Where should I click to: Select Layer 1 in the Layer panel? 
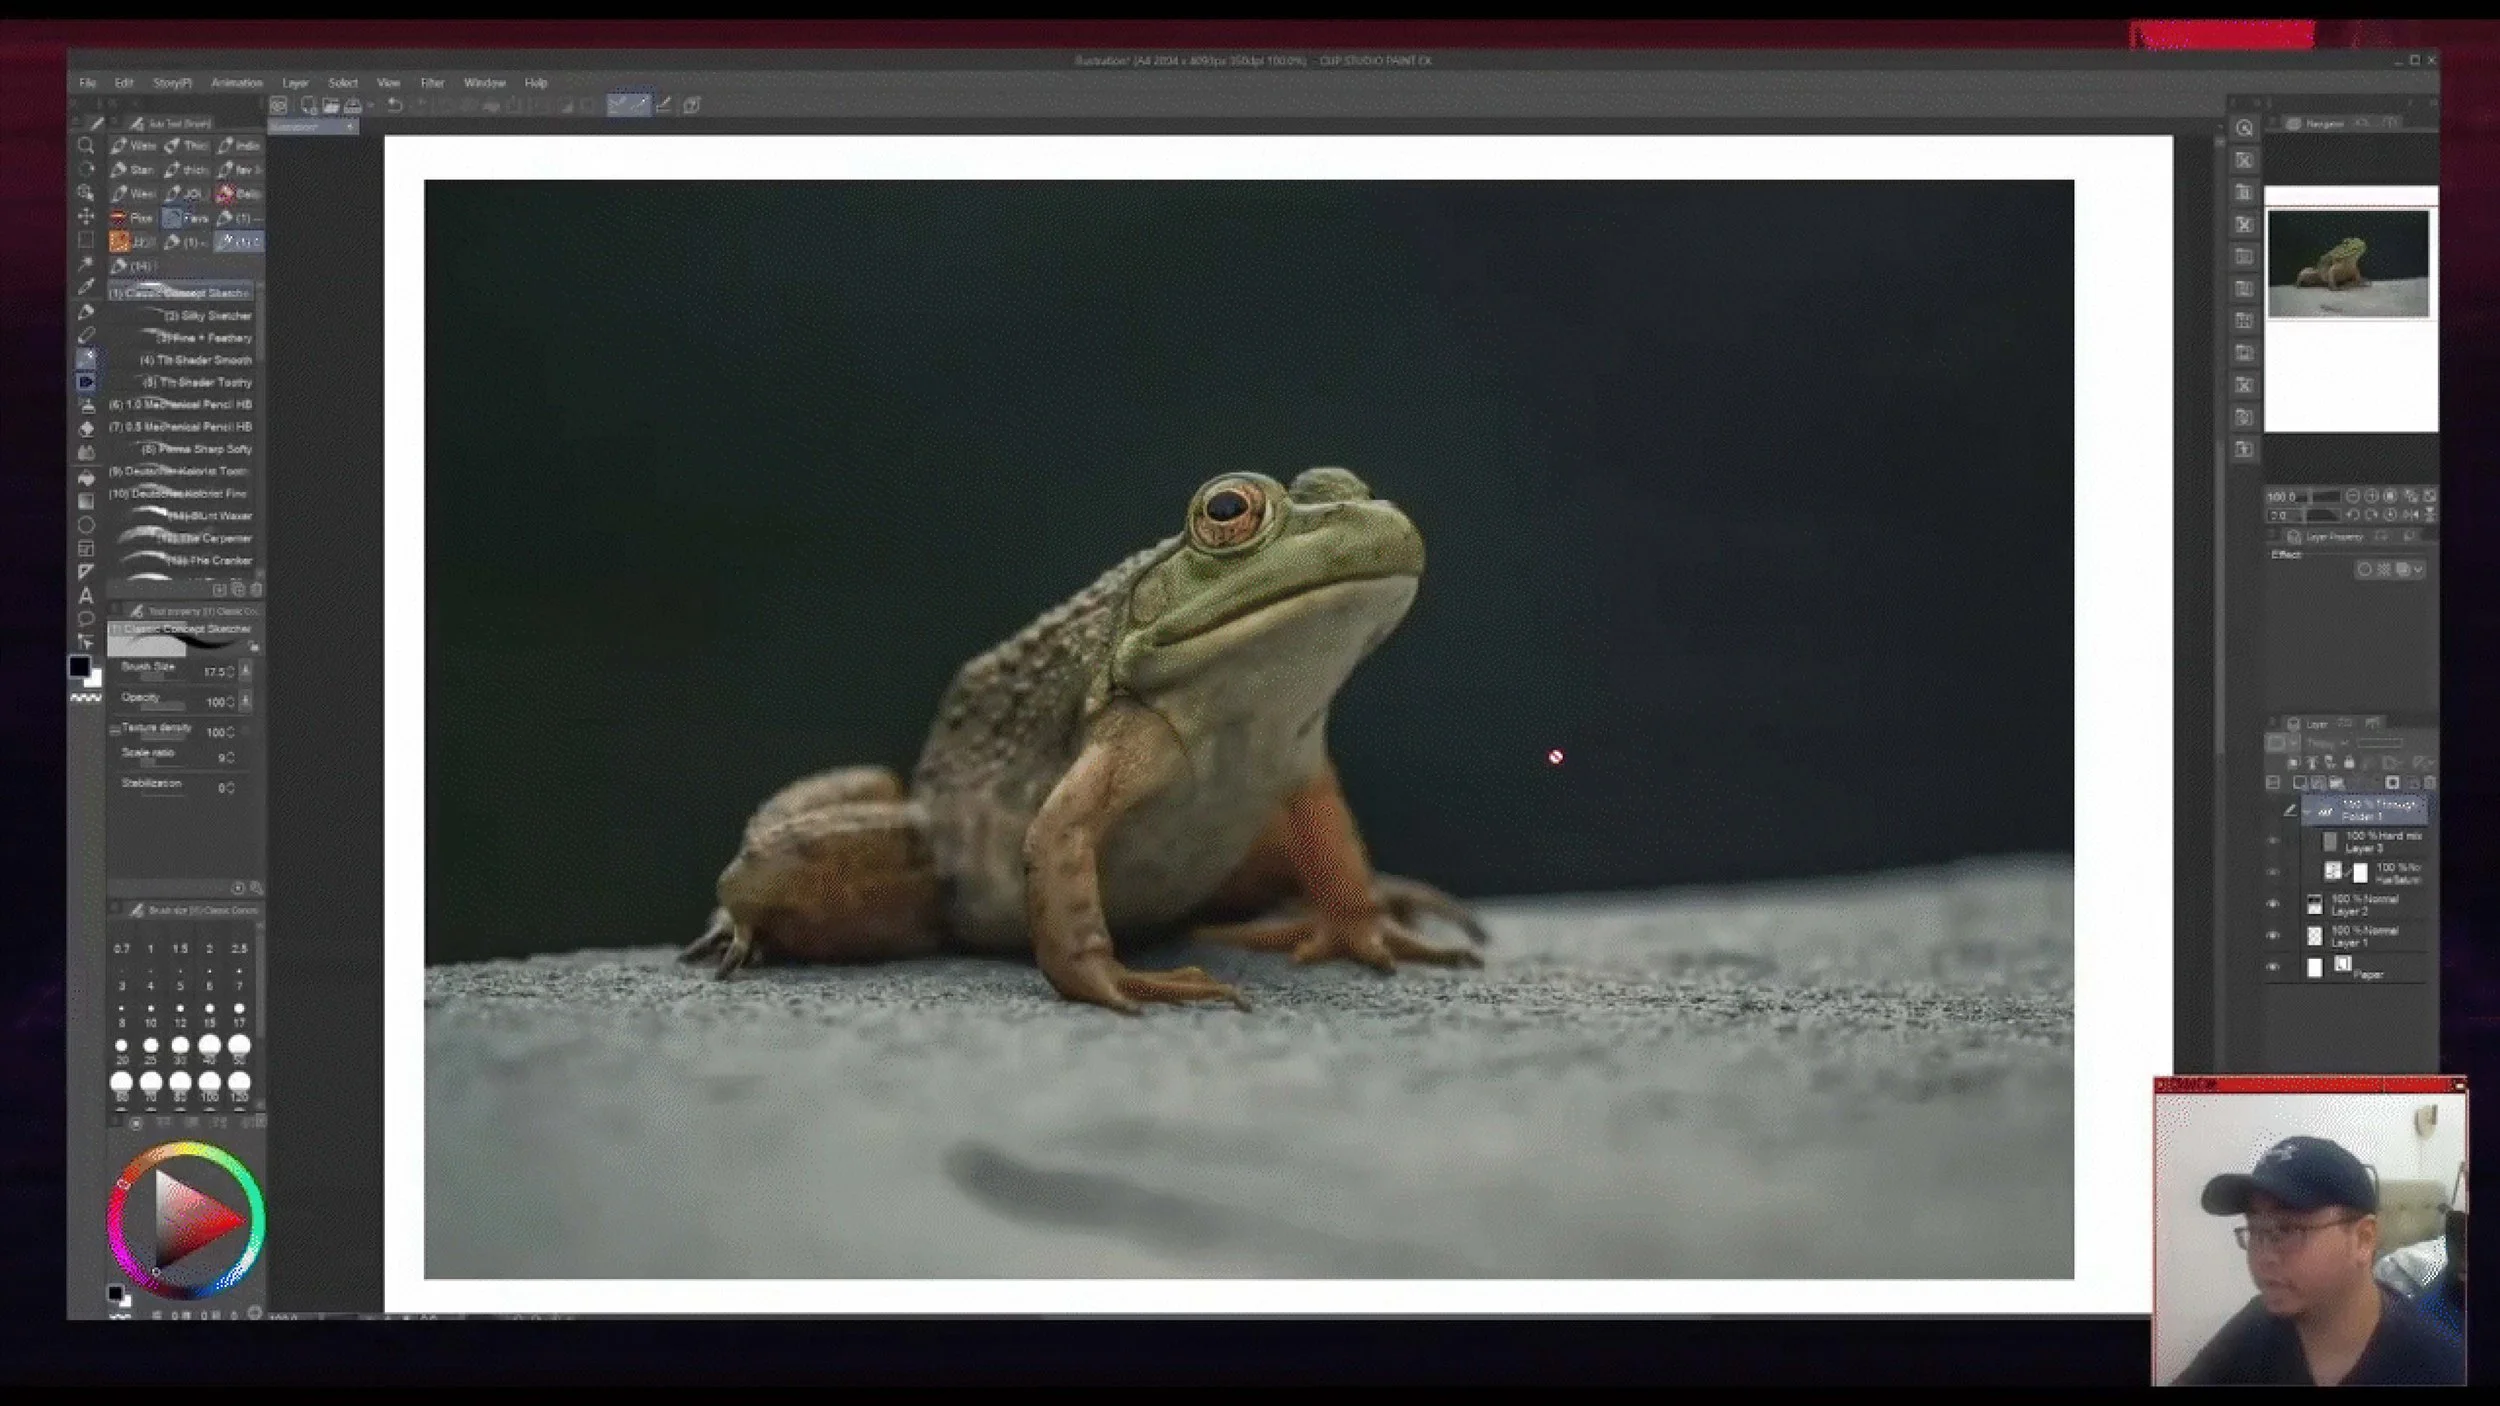point(2364,936)
